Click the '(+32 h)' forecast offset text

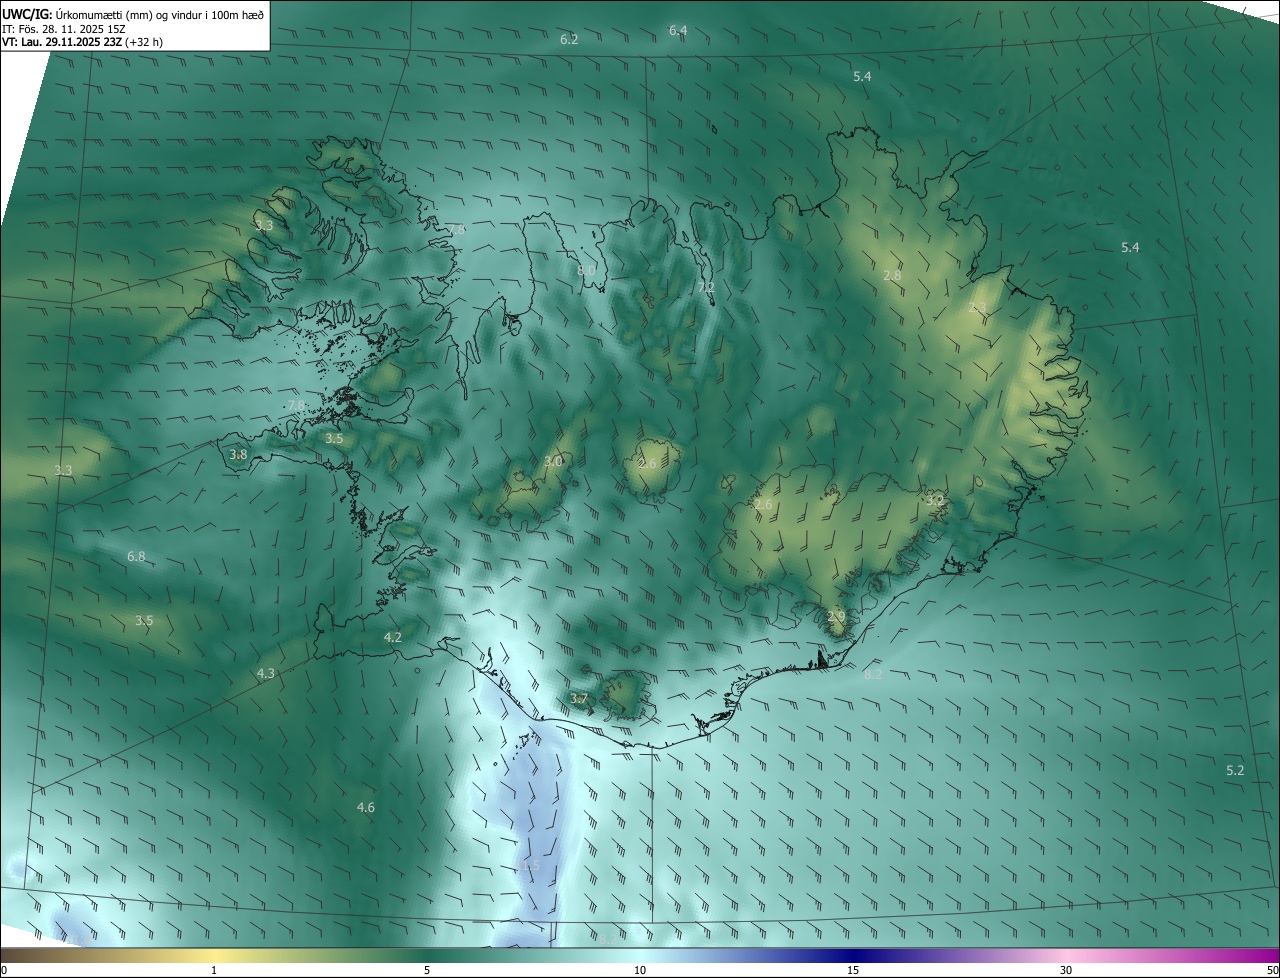[x=142, y=42]
